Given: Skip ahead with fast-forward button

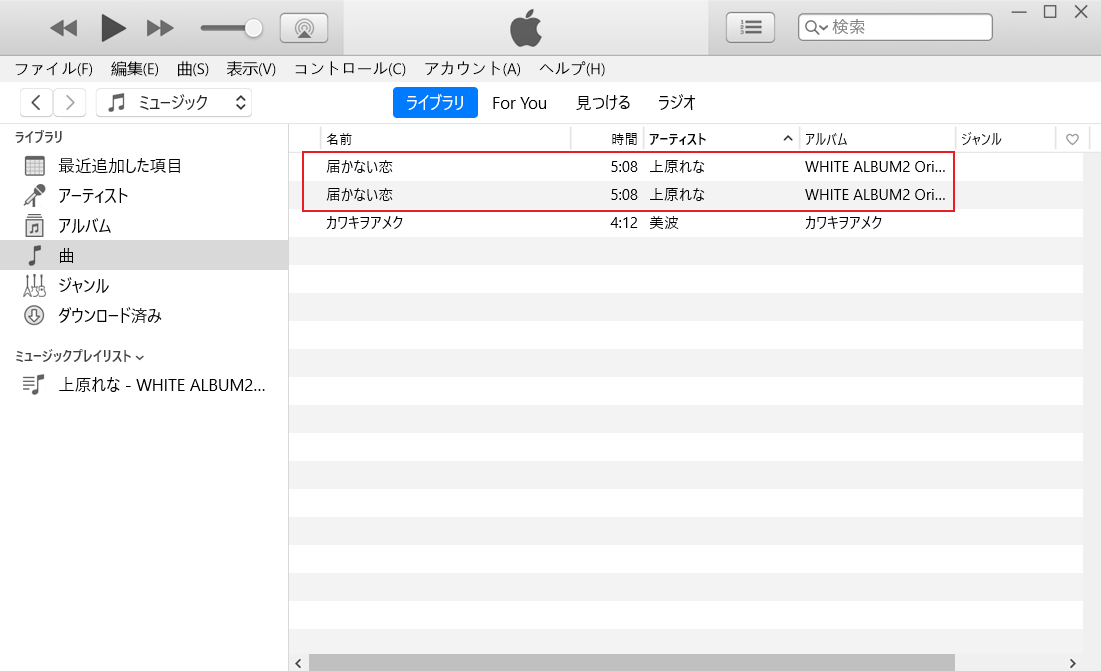Looking at the screenshot, I should coord(160,28).
